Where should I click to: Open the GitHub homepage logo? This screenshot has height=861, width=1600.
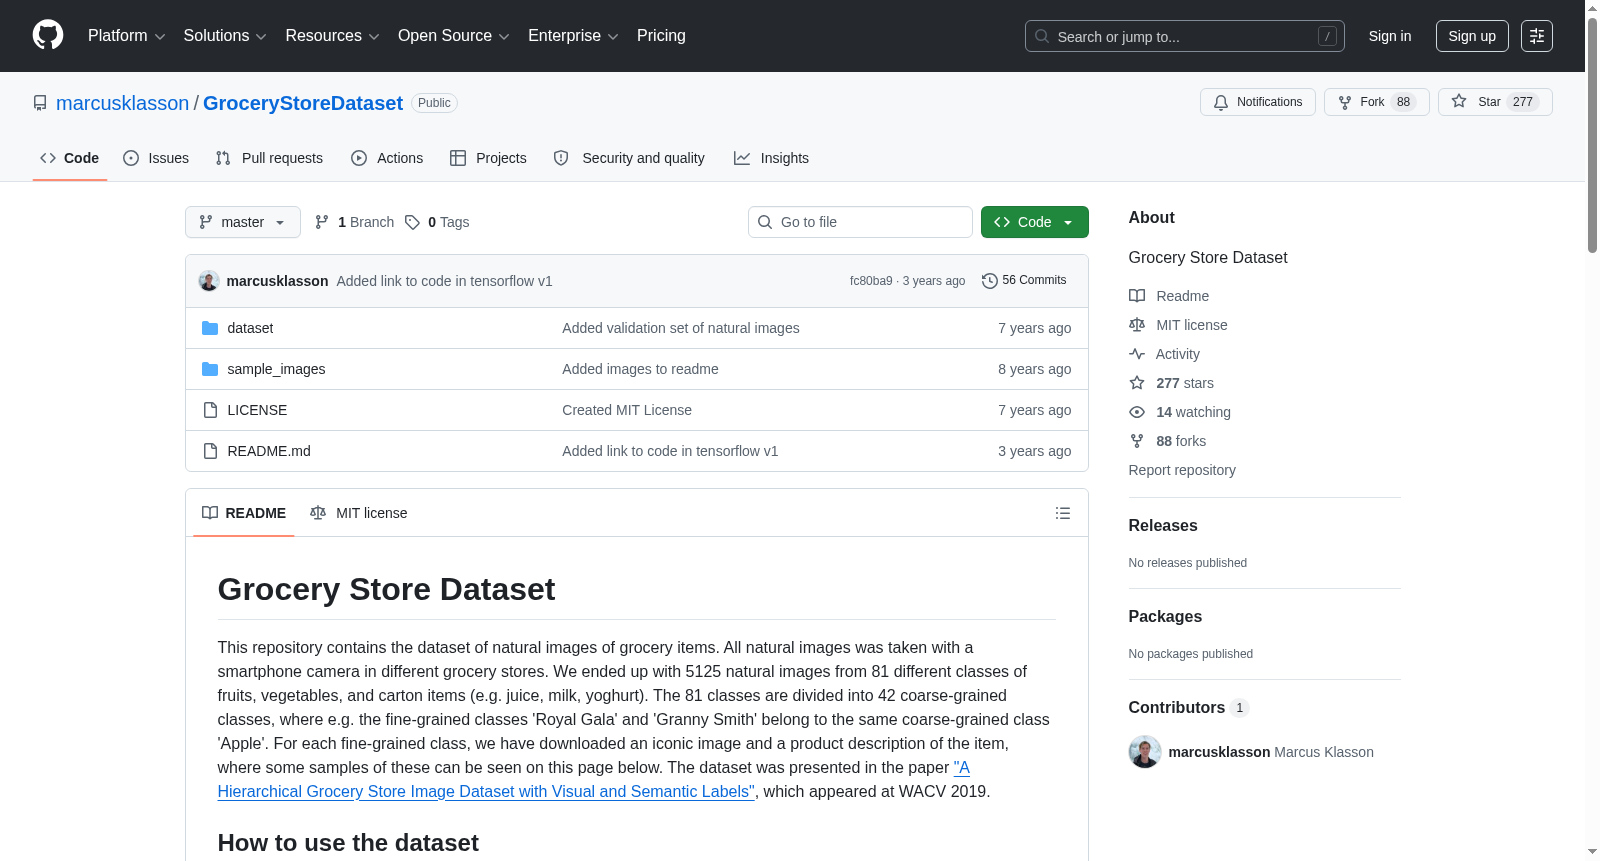click(x=48, y=36)
